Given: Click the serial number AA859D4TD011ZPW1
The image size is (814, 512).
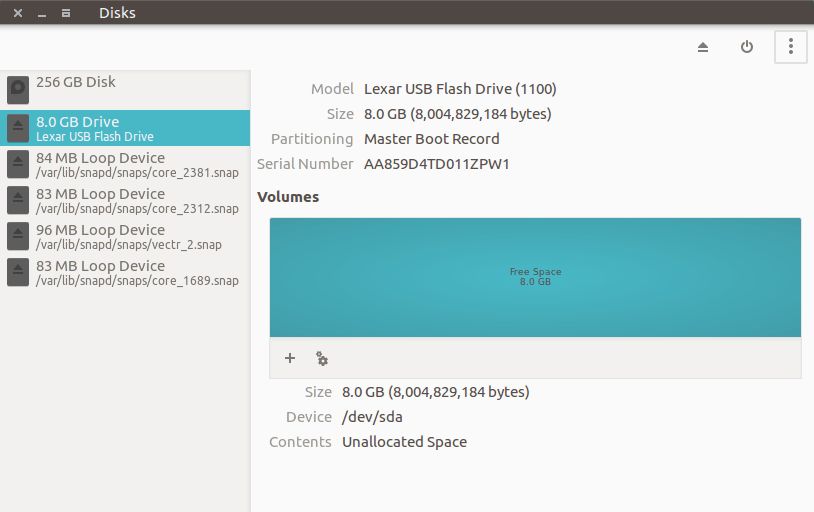Looking at the screenshot, I should coord(436,164).
